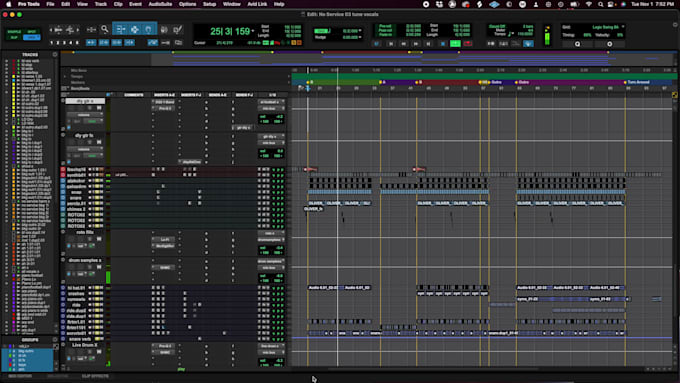Image resolution: width=680 pixels, height=383 pixels.
Task: Toggle Count Off setting
Action: 497,26
